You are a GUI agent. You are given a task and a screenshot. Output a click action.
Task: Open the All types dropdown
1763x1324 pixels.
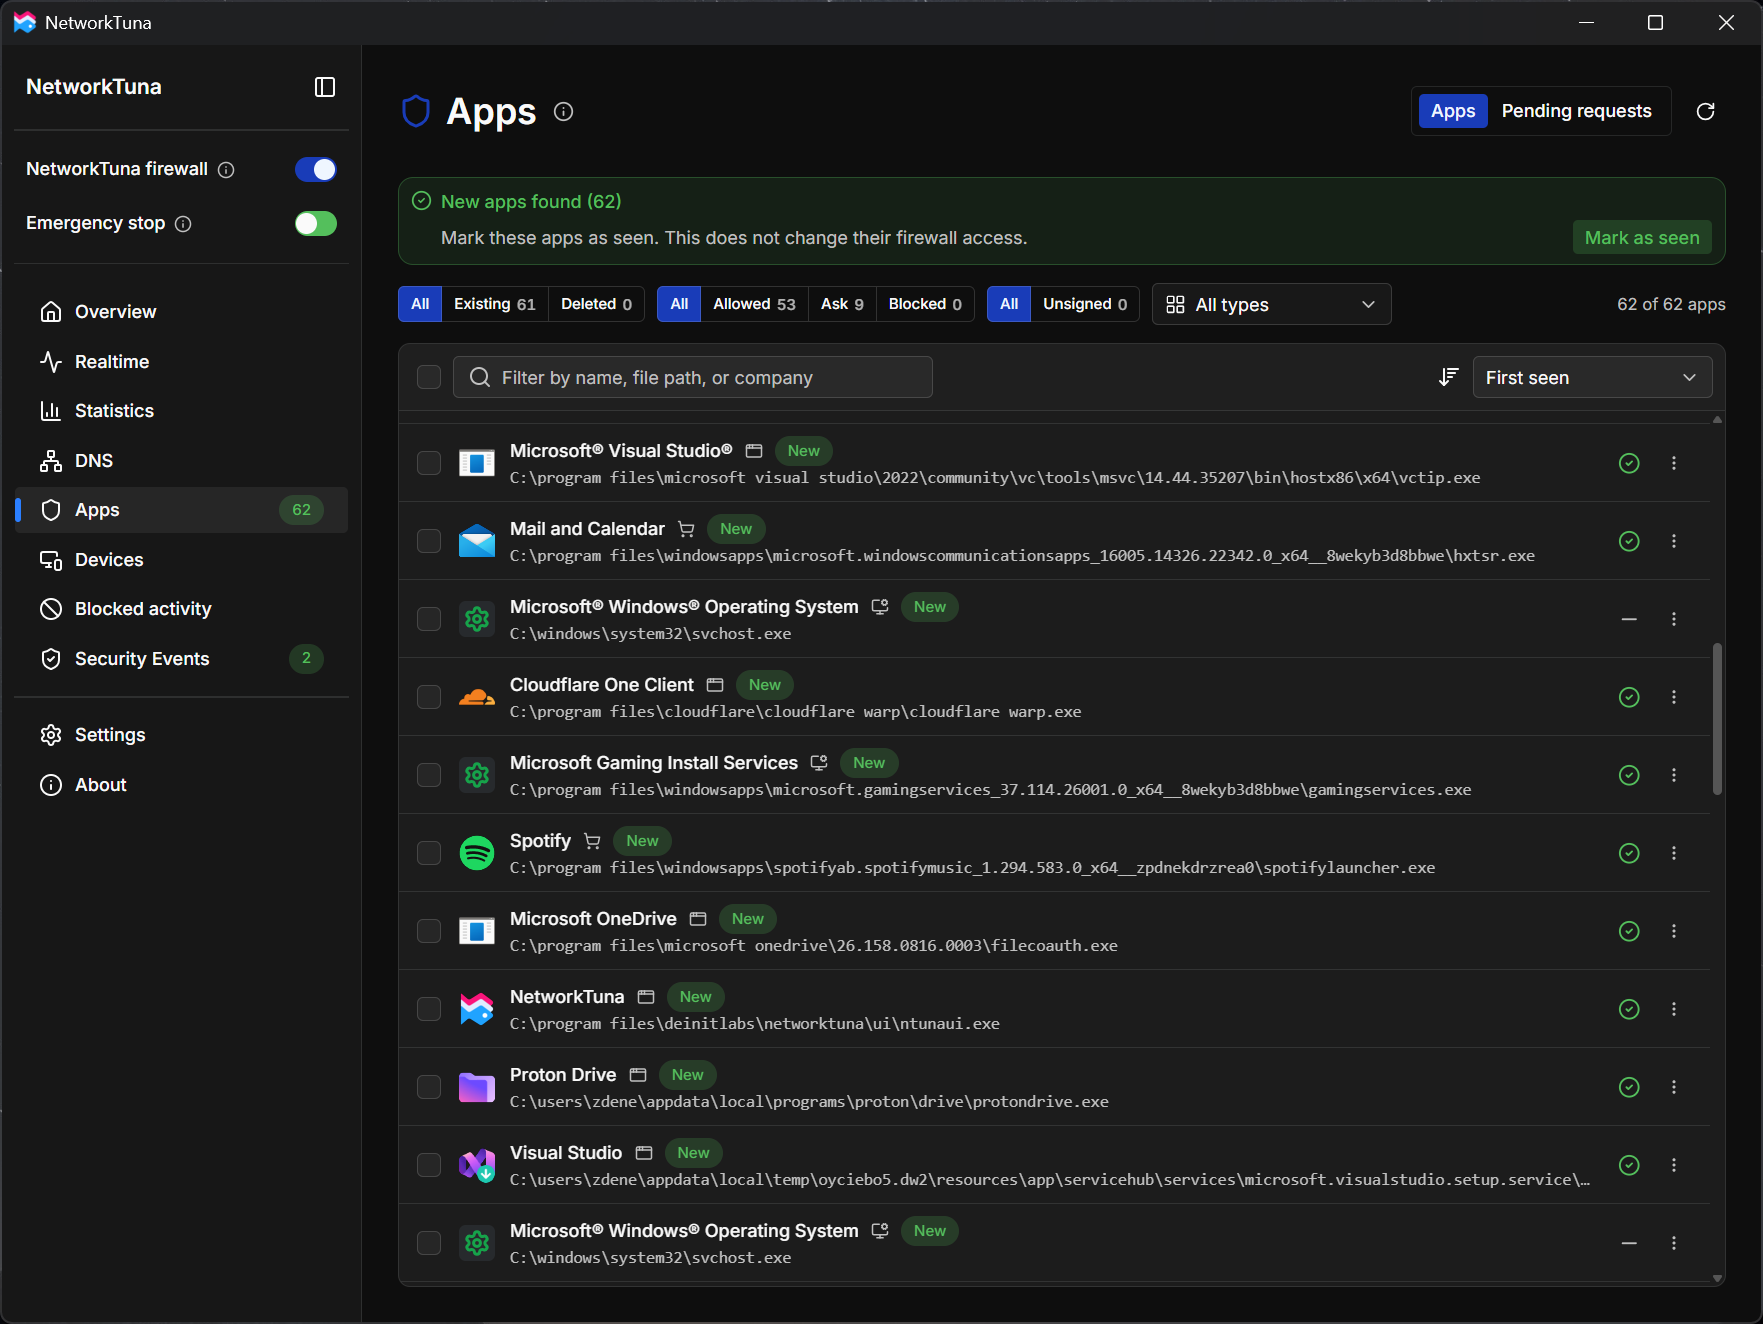[x=1271, y=304]
